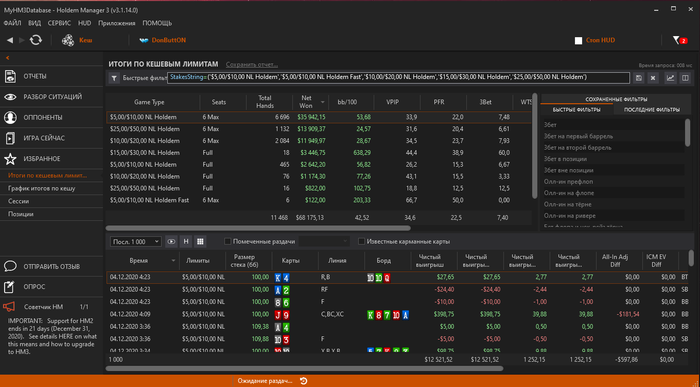
Task: Switch to БЫСТРЫЕ ФИЛЬТРЫ tab
Action: coord(576,110)
